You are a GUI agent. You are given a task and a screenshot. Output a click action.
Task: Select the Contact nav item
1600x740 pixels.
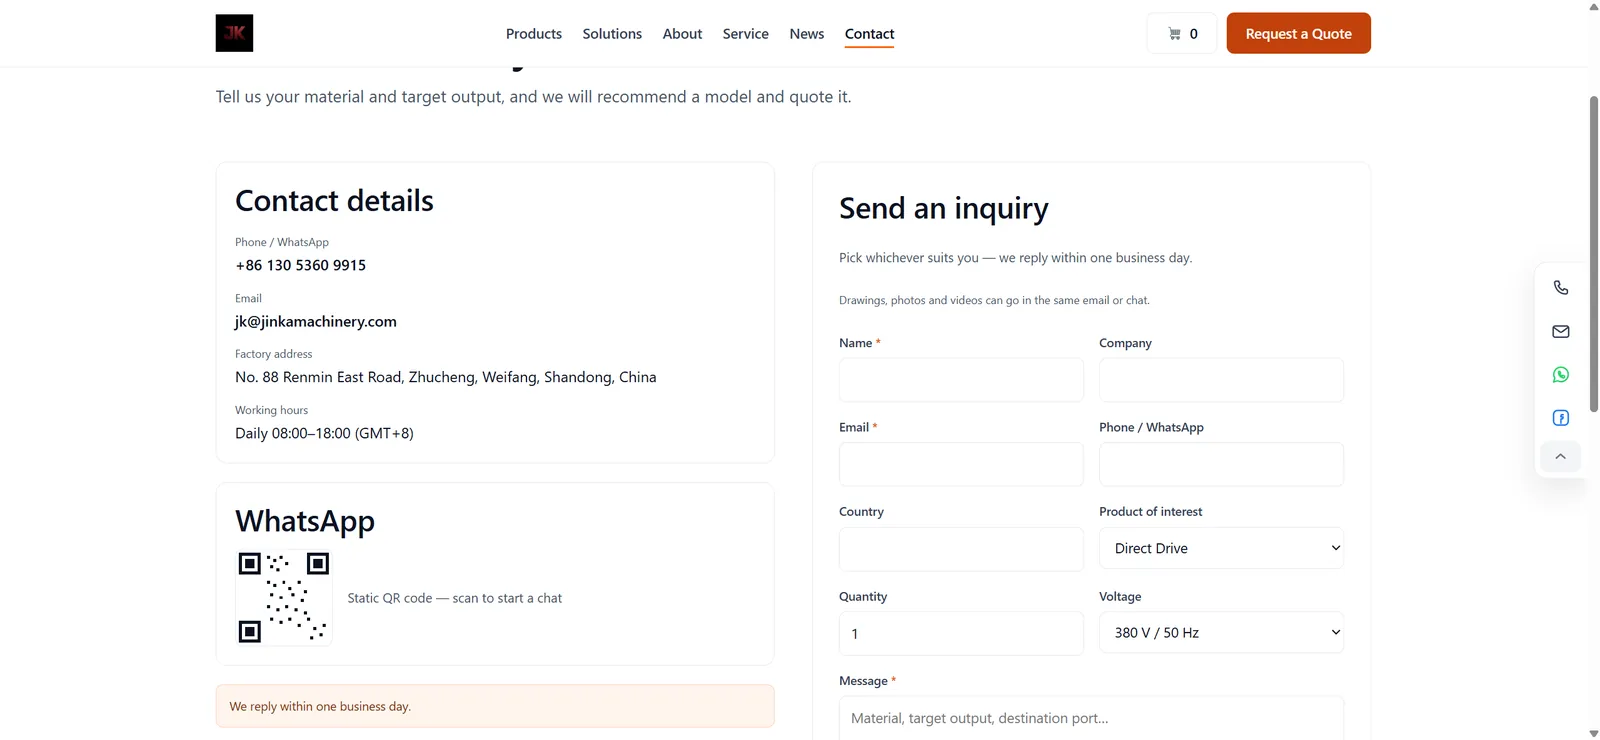pos(869,34)
